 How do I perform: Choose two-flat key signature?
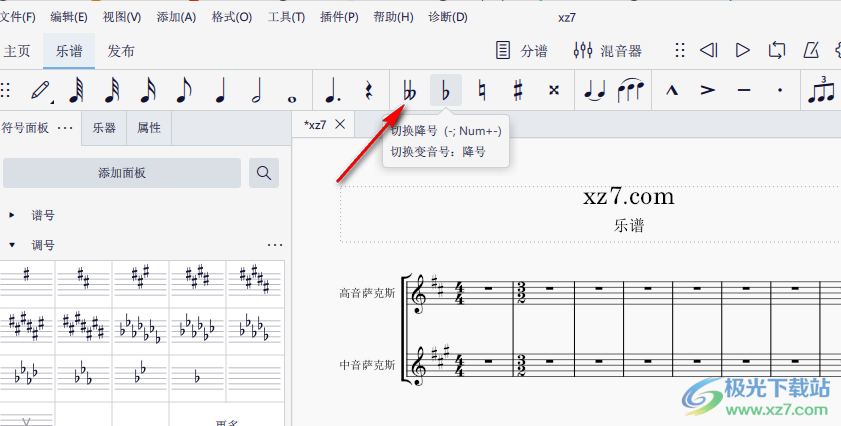(x=141, y=377)
